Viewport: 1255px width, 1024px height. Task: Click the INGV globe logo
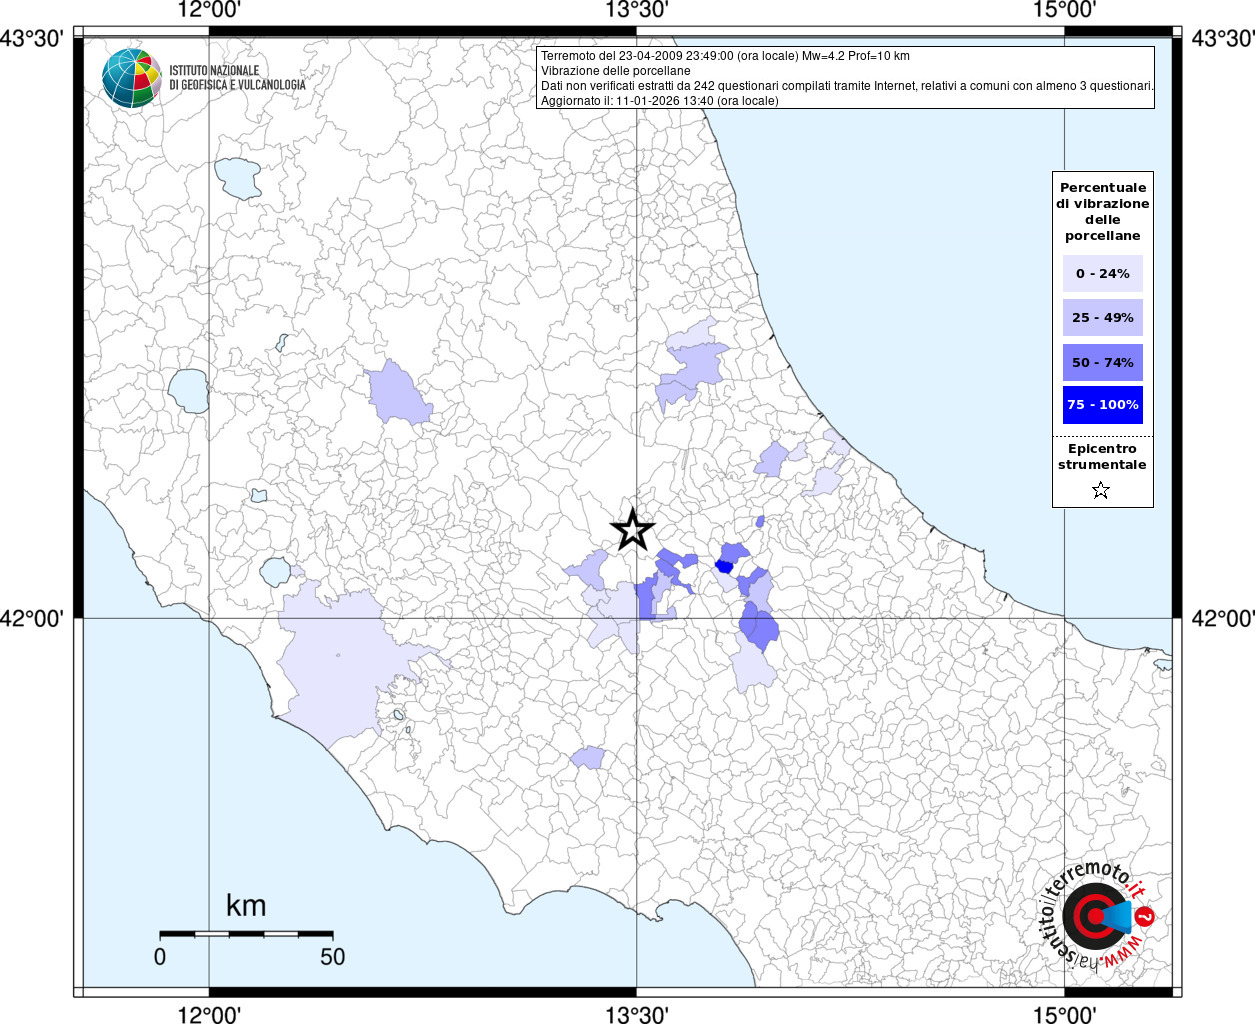click(x=131, y=78)
